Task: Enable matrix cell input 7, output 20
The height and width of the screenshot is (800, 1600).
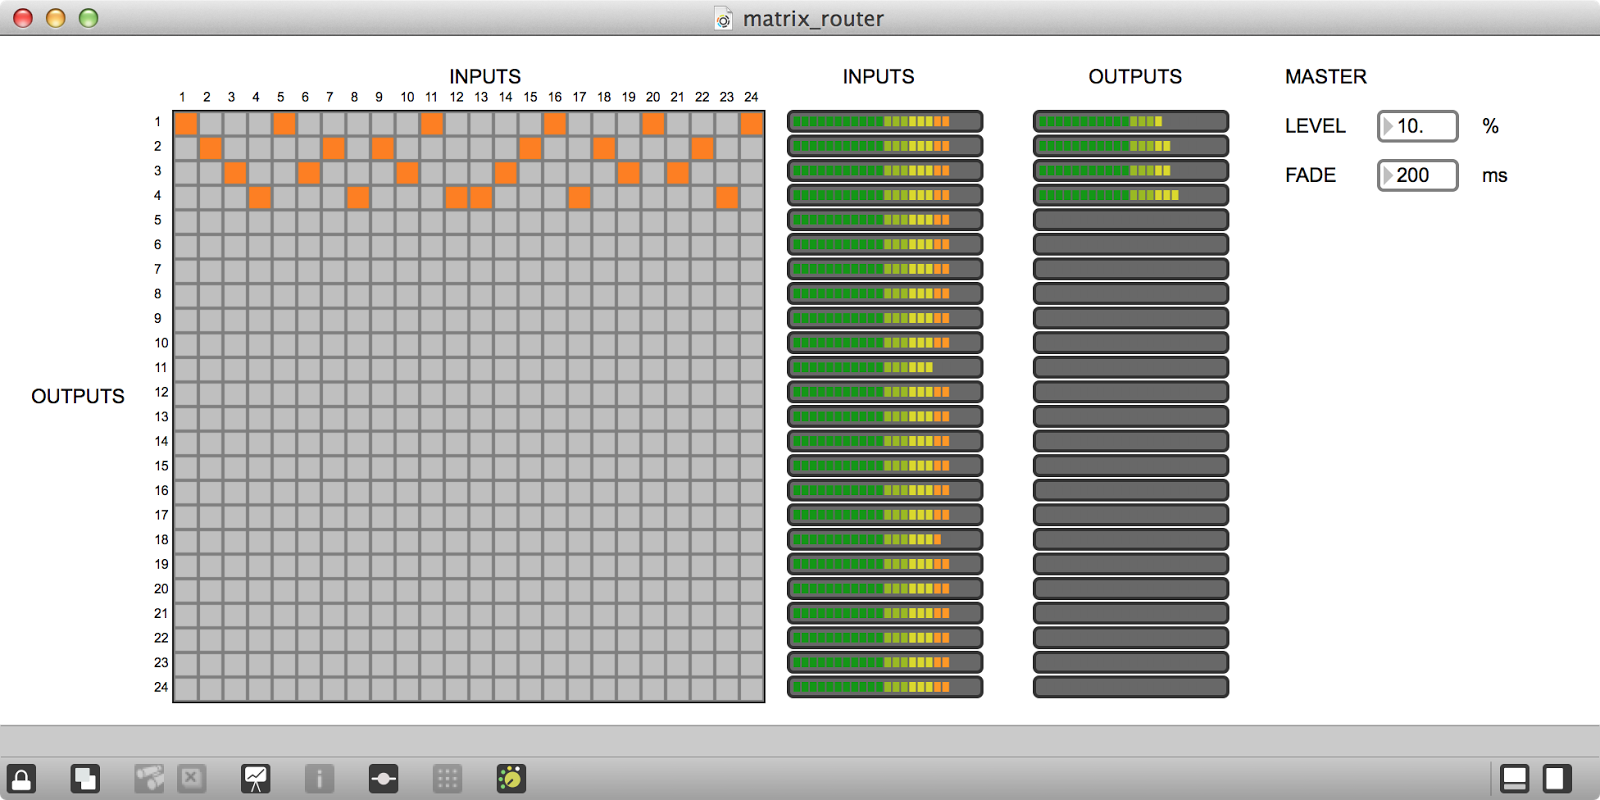Action: point(333,591)
